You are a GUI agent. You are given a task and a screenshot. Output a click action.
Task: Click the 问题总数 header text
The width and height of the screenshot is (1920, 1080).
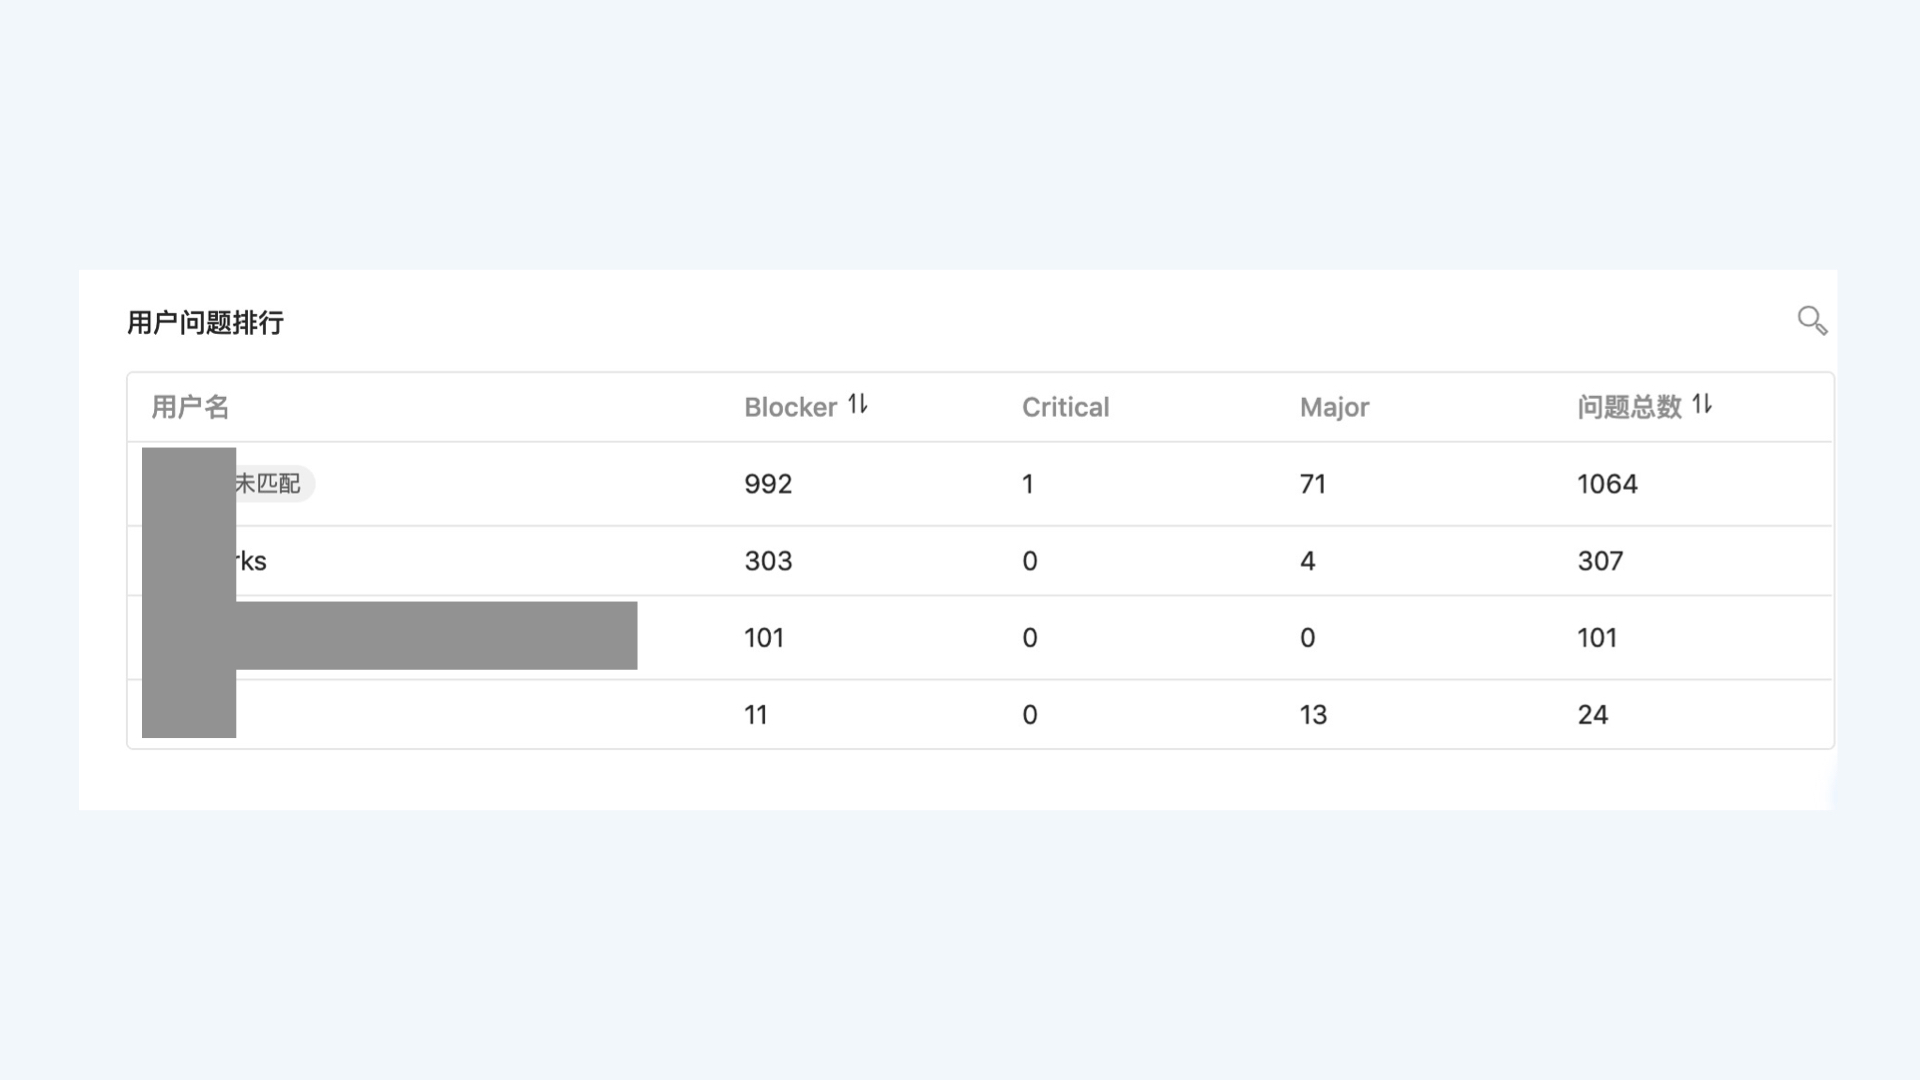1629,407
